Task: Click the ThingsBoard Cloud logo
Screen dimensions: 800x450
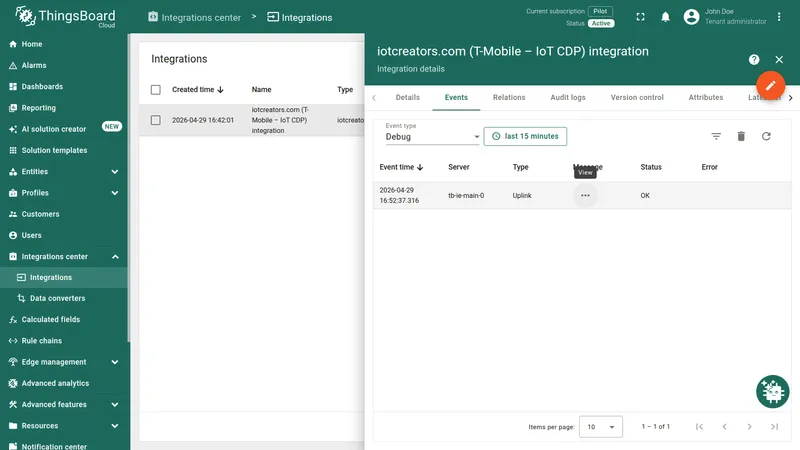Action: click(65, 17)
